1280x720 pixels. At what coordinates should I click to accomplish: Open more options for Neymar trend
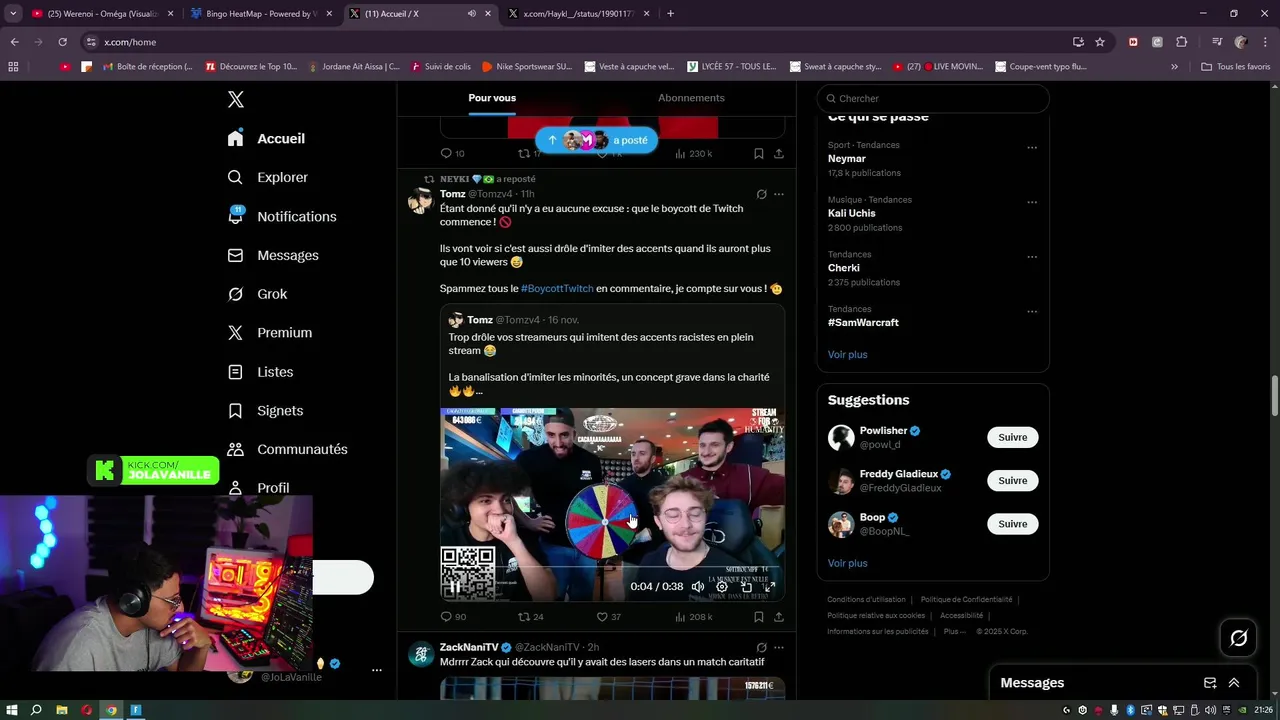point(1032,148)
